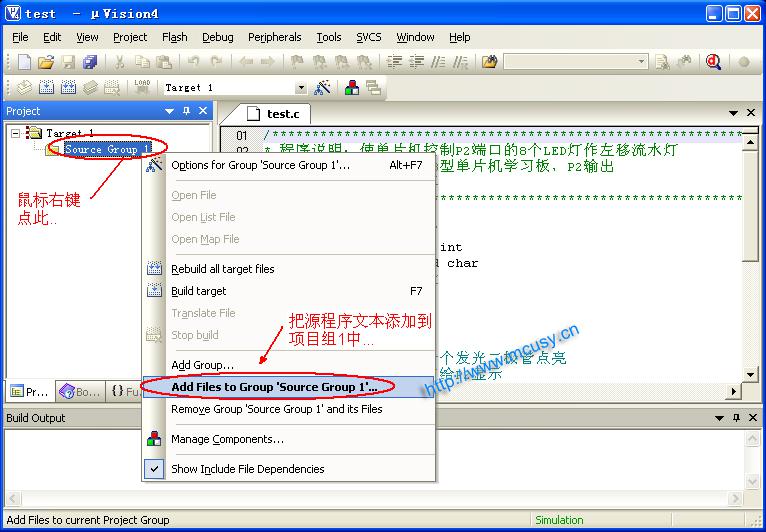This screenshot has width=766, height=532.
Task: Click the comment selection icon
Action: [x=438, y=62]
